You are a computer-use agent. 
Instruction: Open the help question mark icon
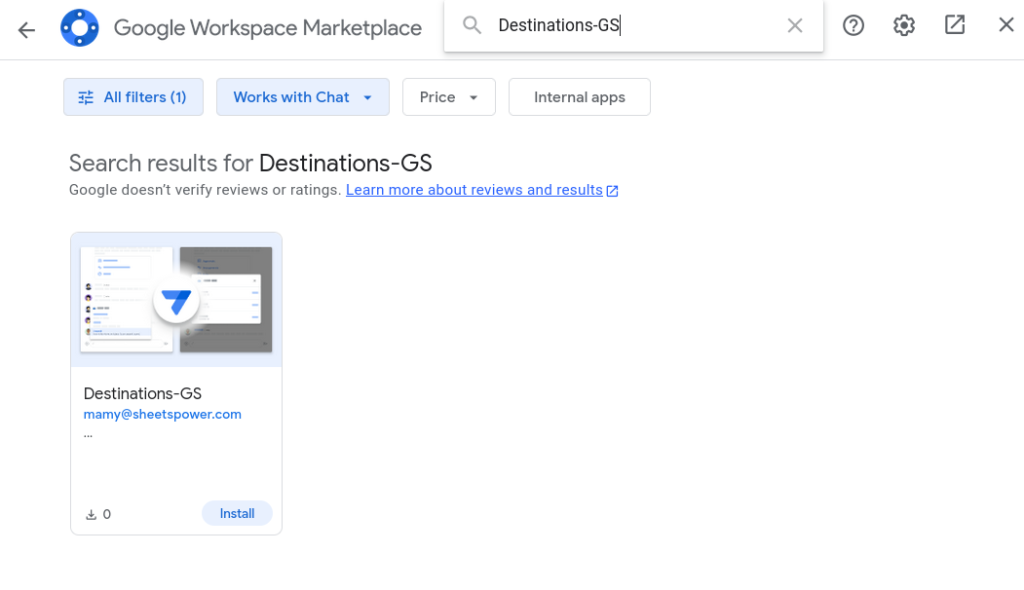853,25
